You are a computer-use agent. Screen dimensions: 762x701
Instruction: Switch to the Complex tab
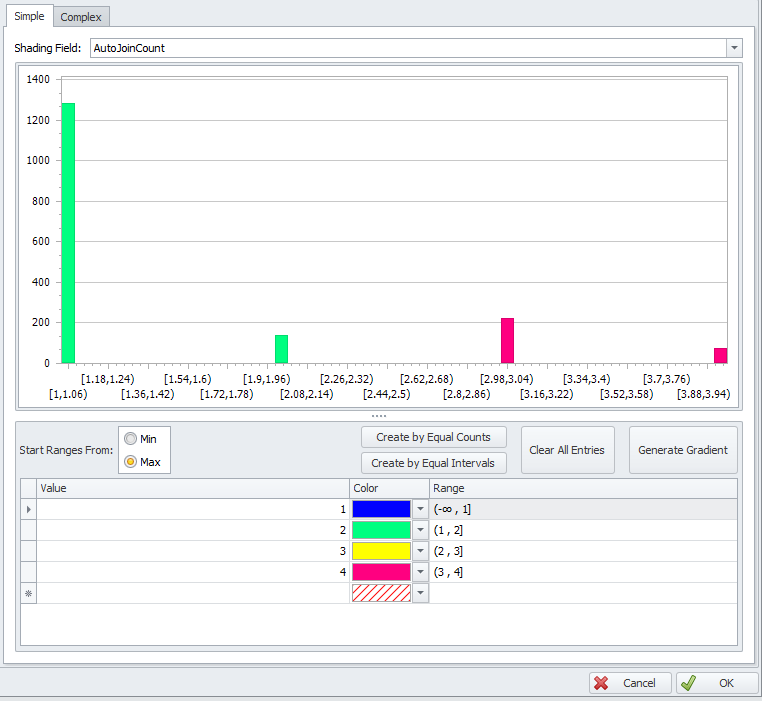[80, 17]
